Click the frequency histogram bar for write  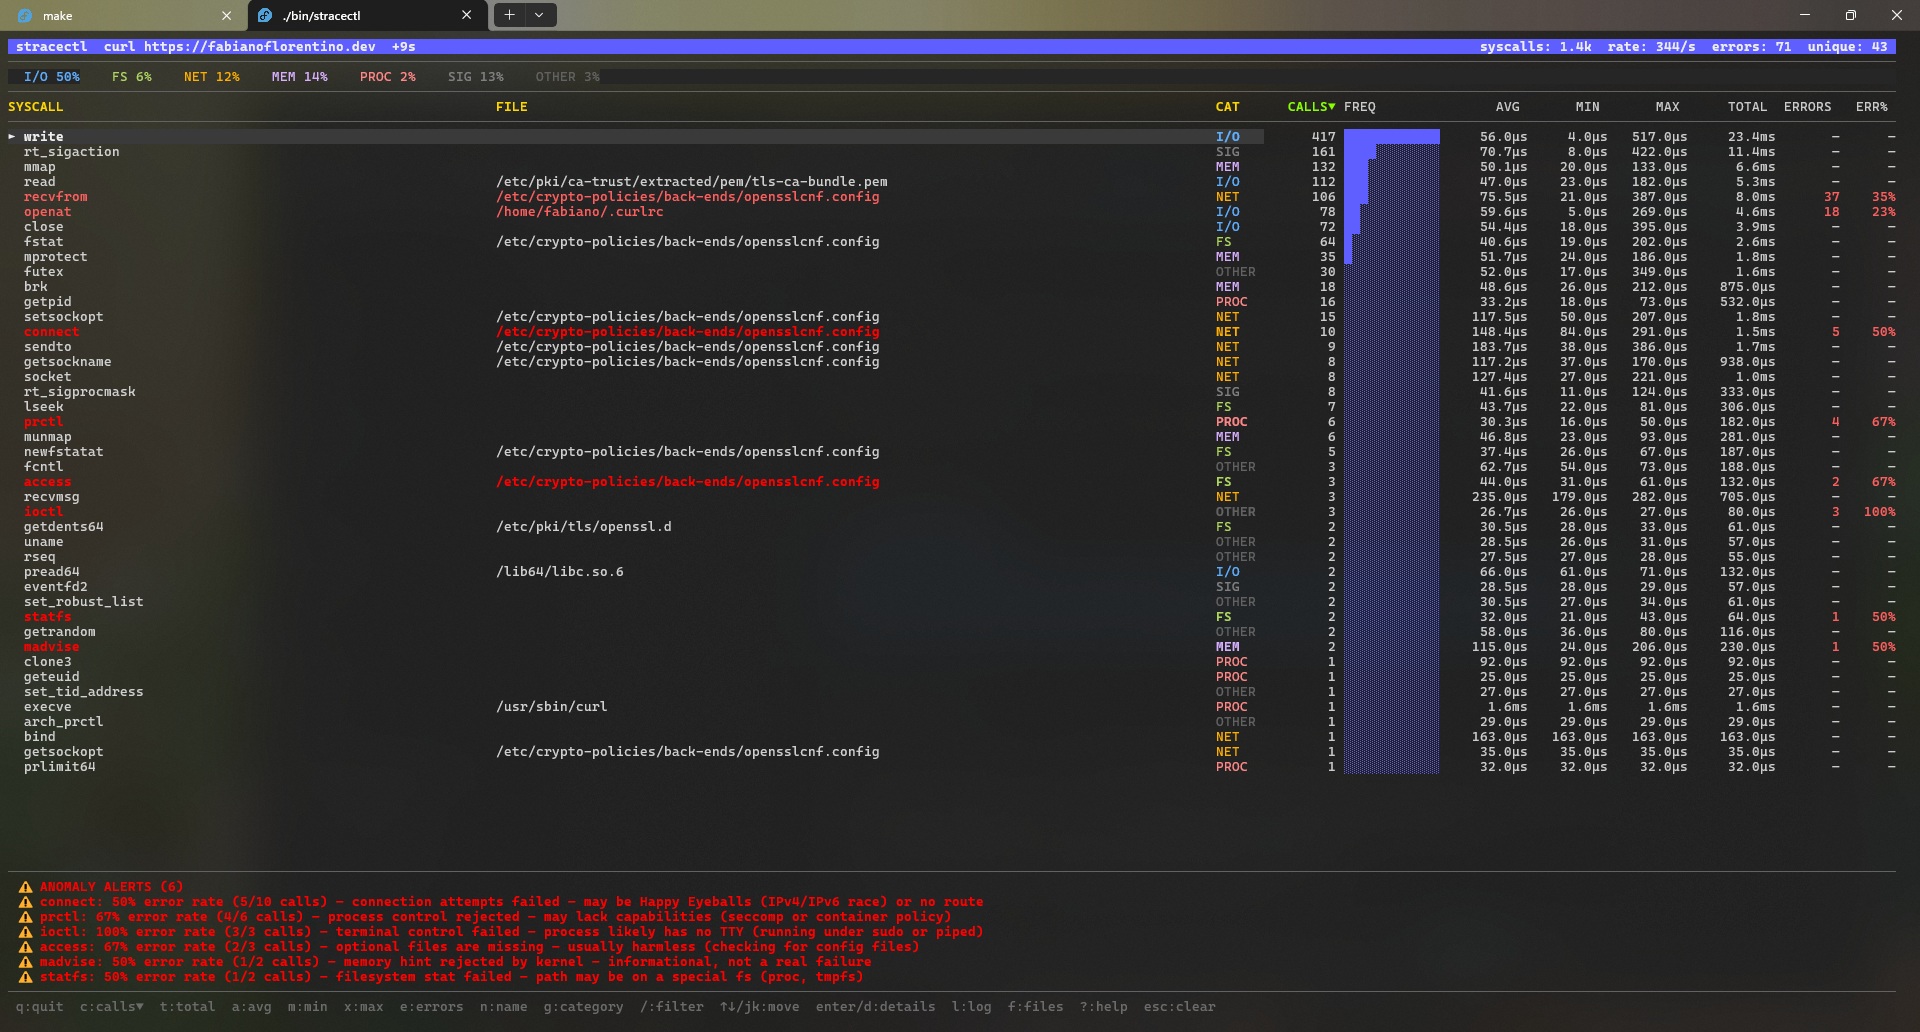tap(1392, 136)
